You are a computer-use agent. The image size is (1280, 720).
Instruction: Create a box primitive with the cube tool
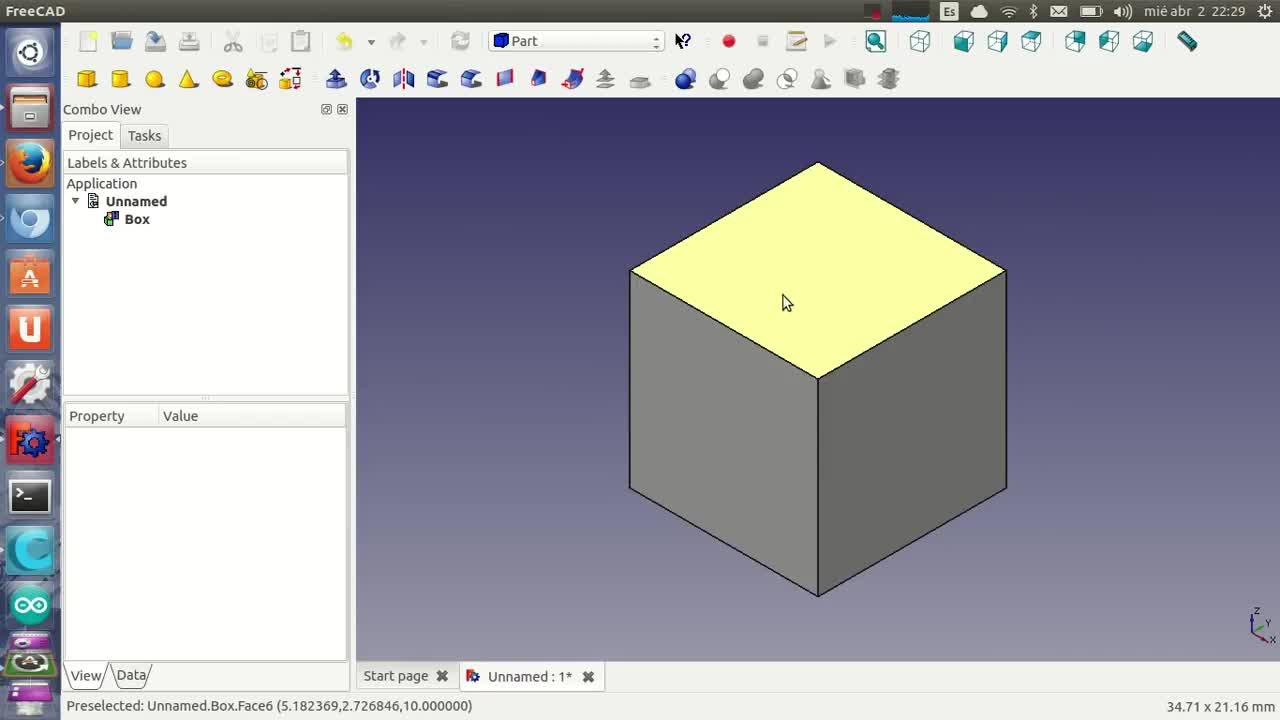[87, 79]
